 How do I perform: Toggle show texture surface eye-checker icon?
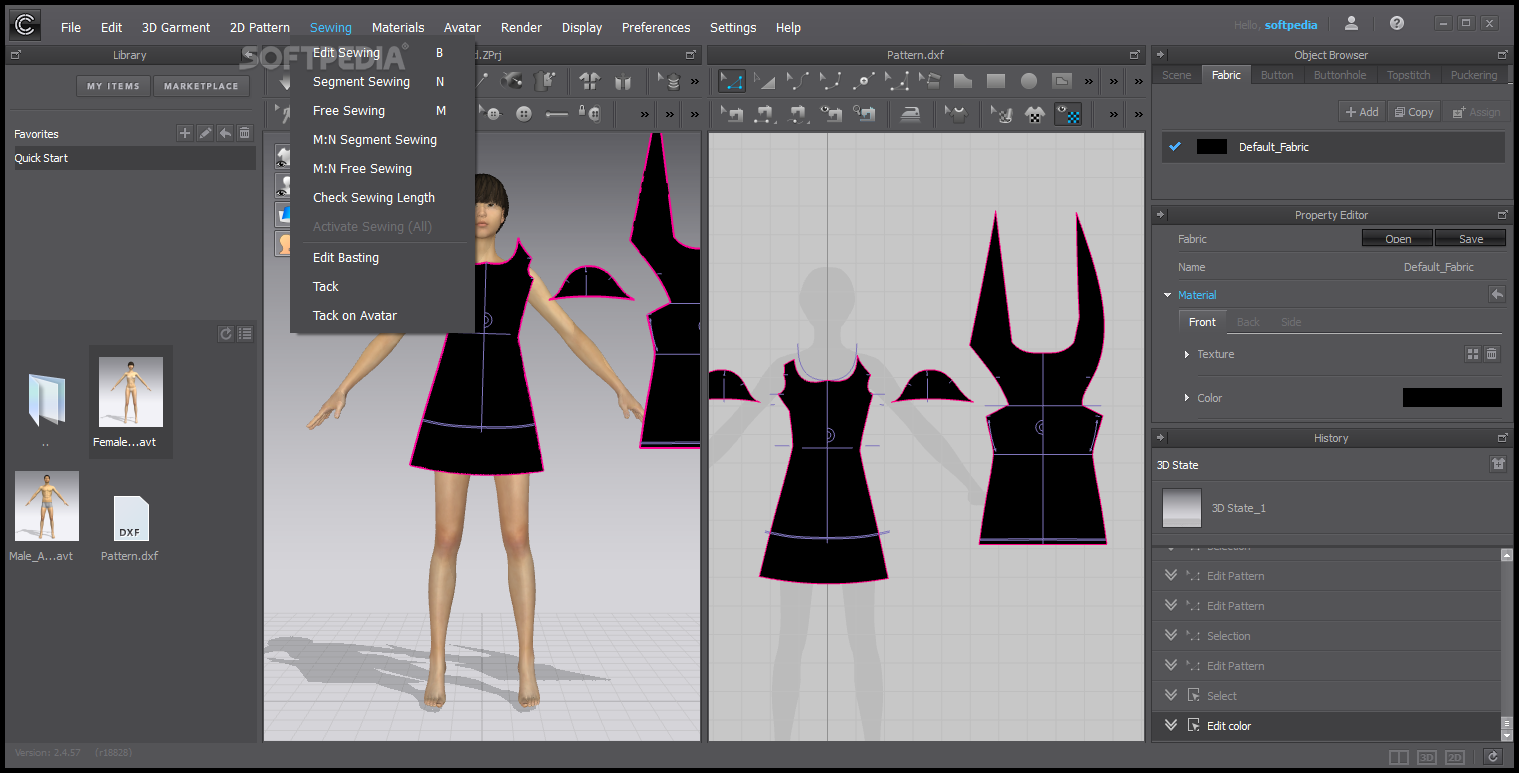(1068, 113)
